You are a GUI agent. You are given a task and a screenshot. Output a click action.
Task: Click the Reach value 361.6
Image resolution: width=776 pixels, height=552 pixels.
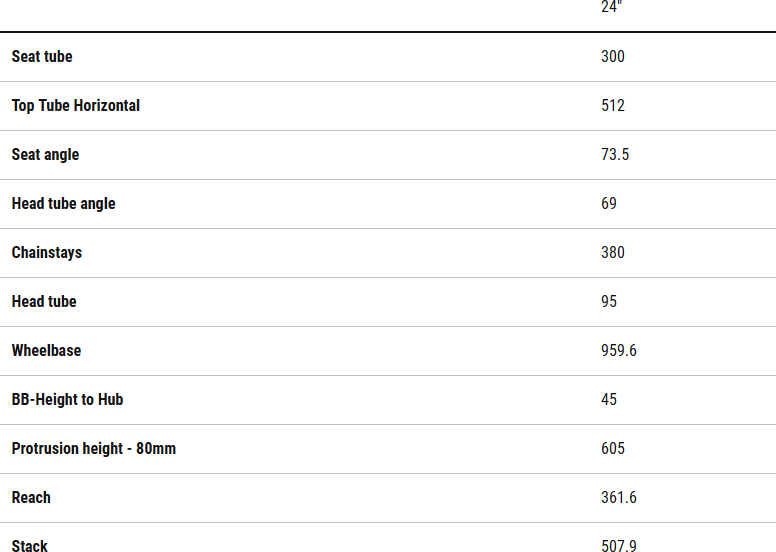tap(619, 498)
